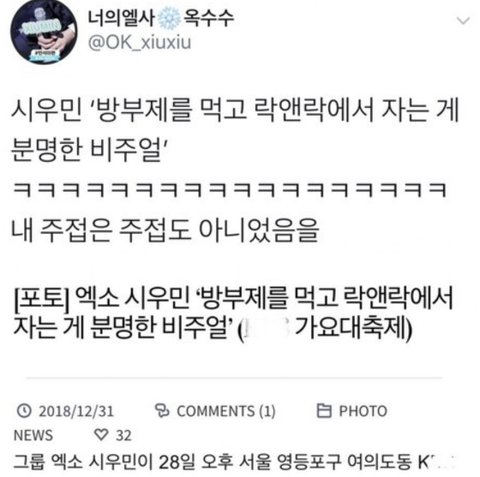
Task: Click the ㅋㅋㅋ laughter line in tweet
Action: (x=229, y=190)
